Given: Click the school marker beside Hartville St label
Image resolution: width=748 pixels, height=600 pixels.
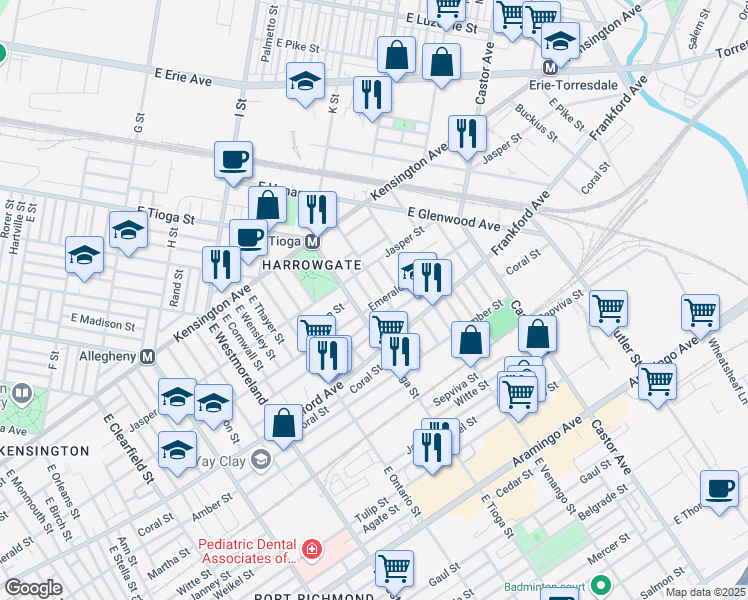Looking at the screenshot, I should pyautogui.click(x=84, y=256).
